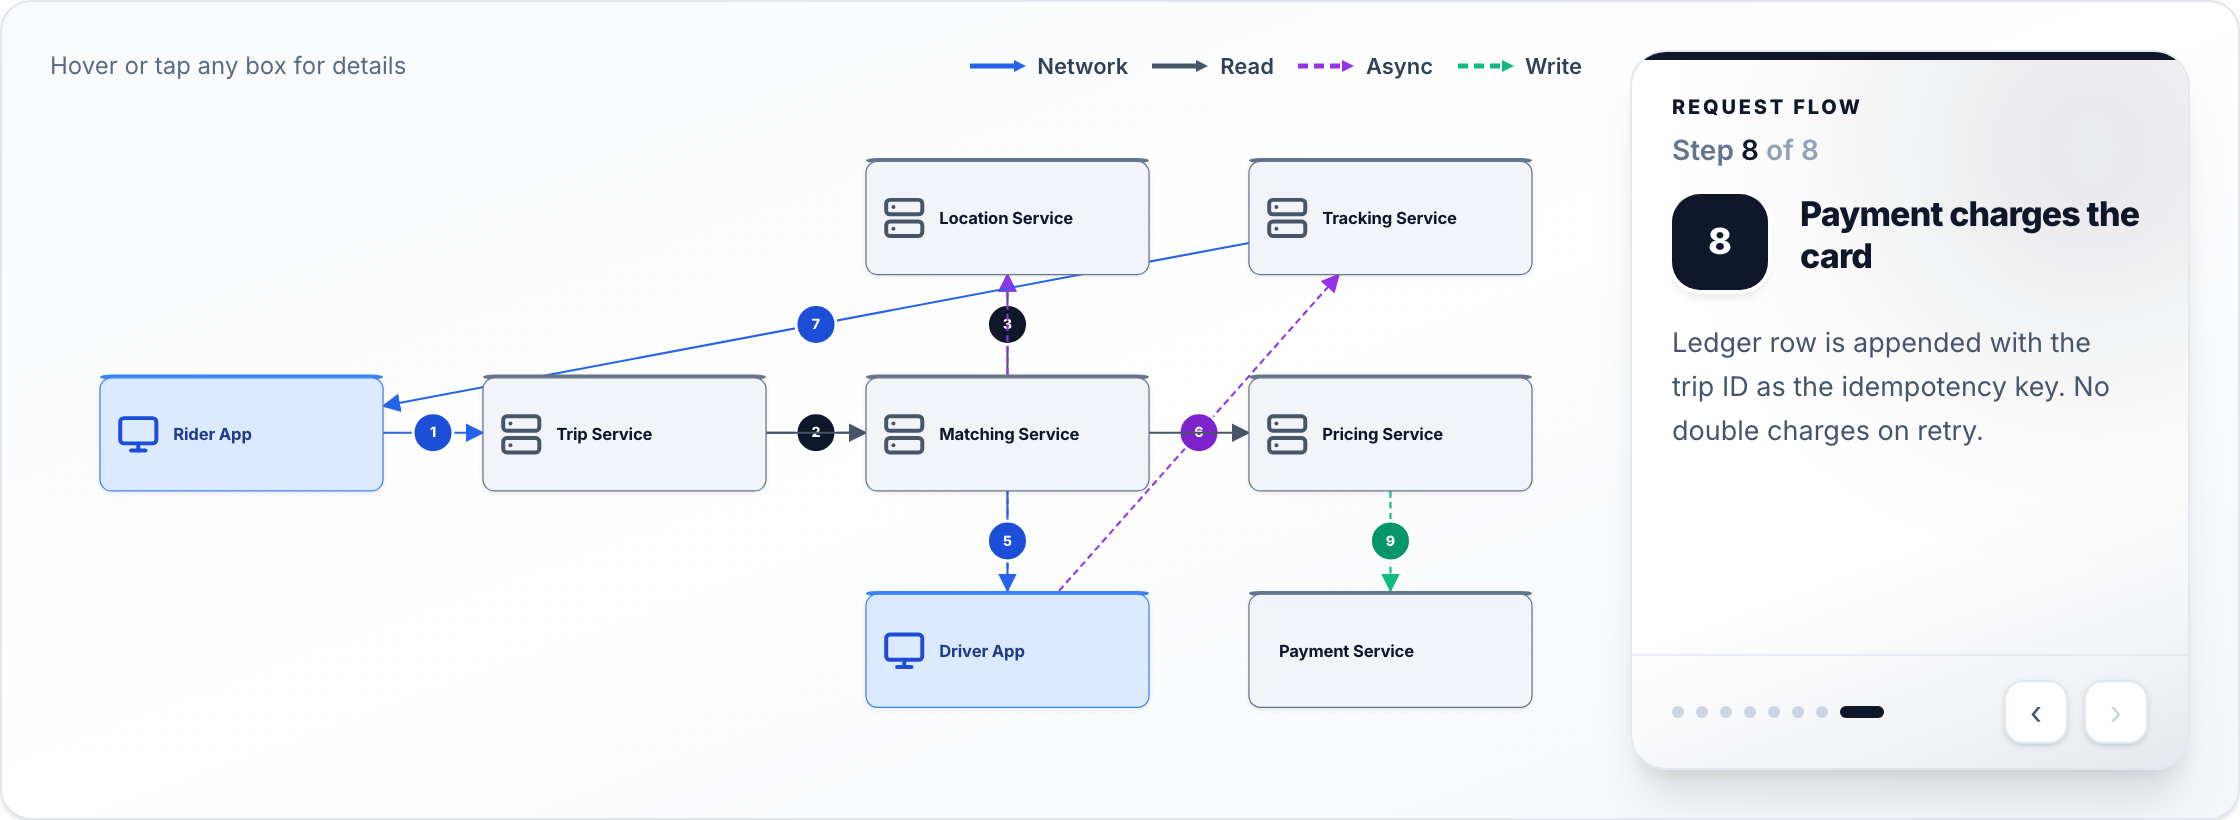Click the Write legend entry
2240x820 pixels.
(x=1520, y=66)
